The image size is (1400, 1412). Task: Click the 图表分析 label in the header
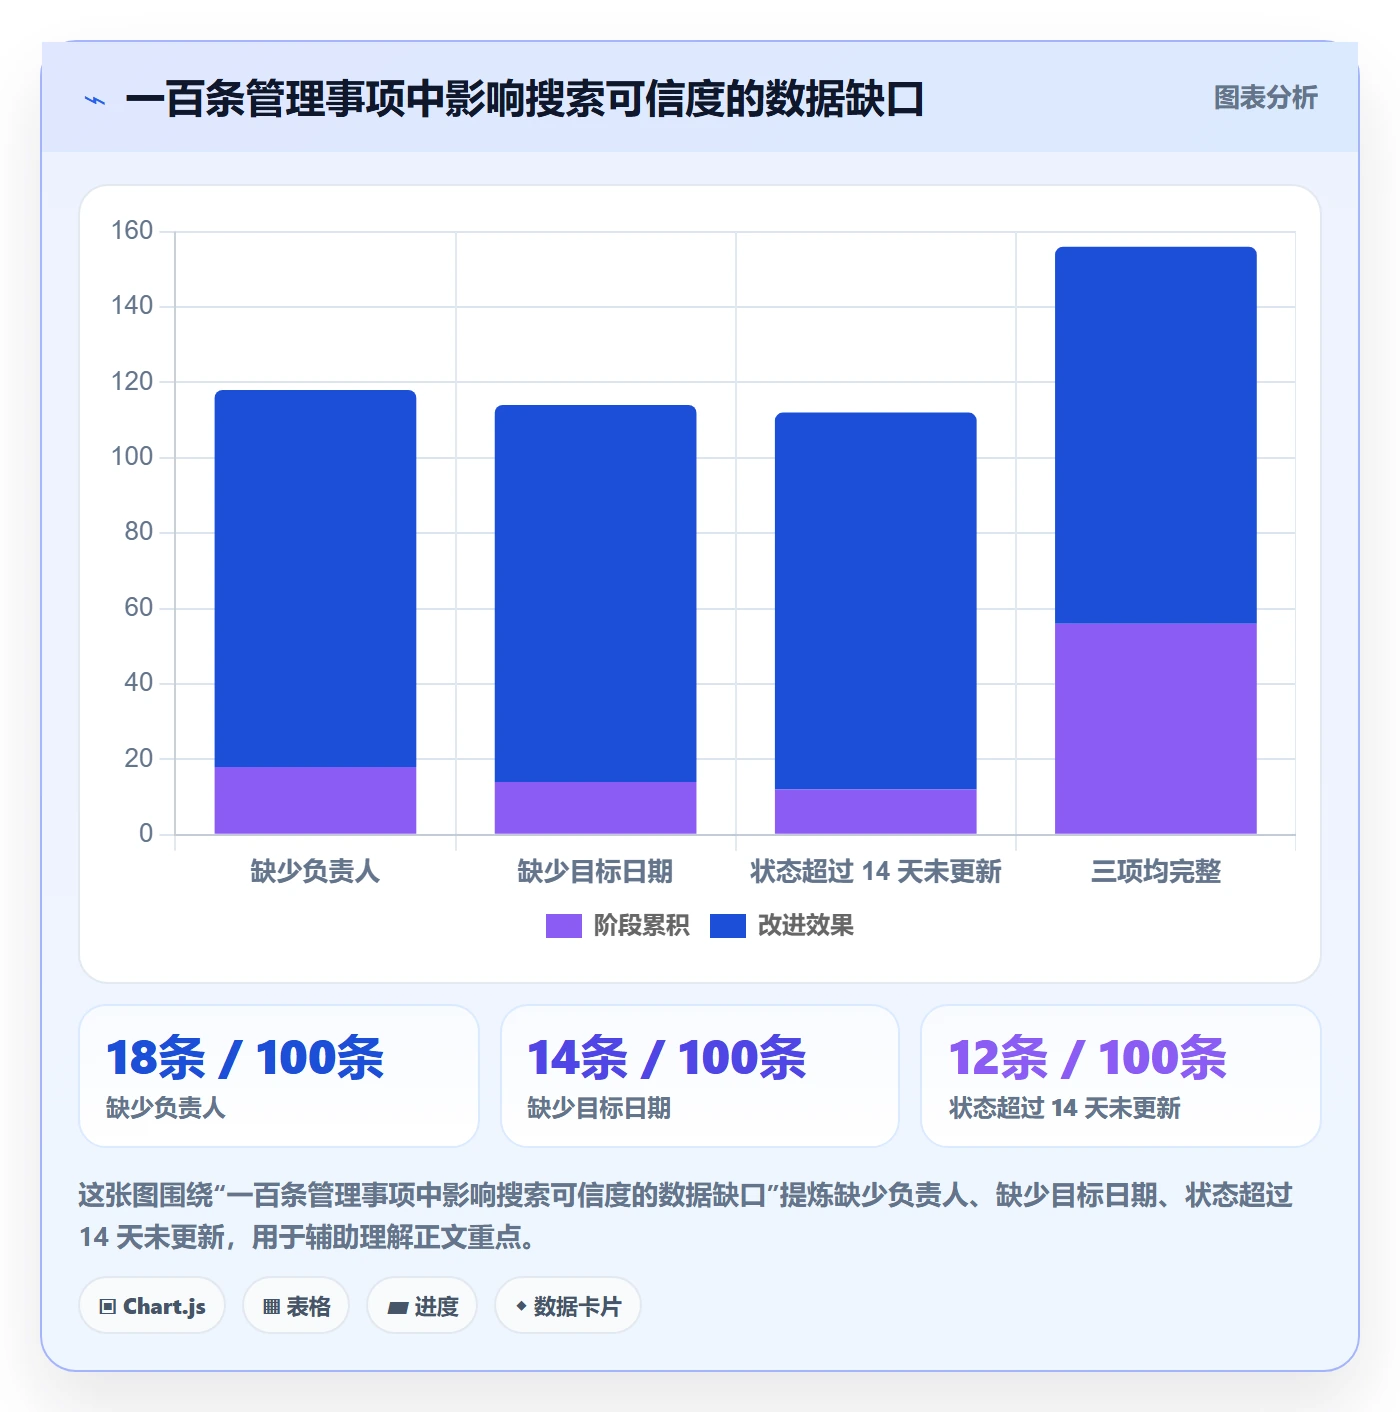(1265, 98)
